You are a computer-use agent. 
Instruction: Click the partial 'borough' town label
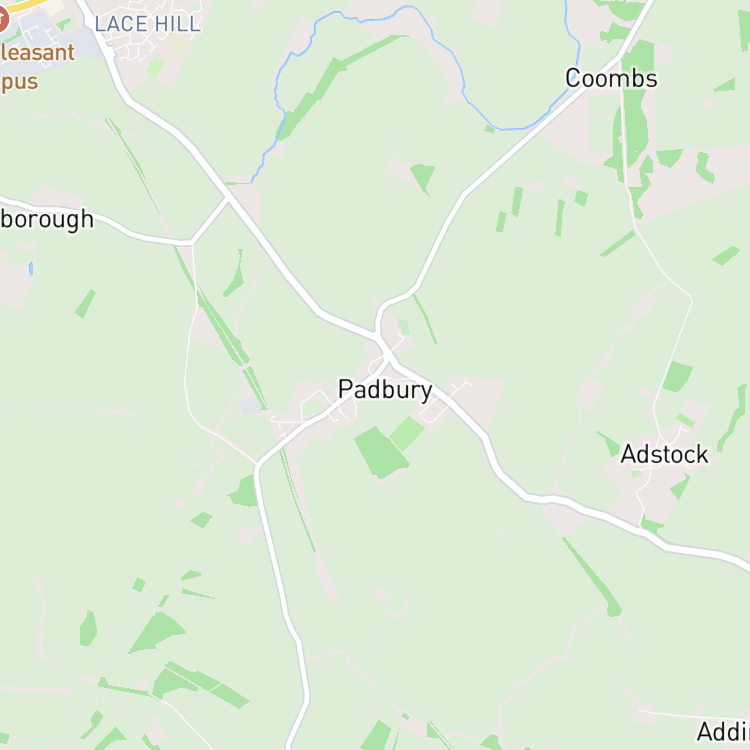[x=46, y=220]
